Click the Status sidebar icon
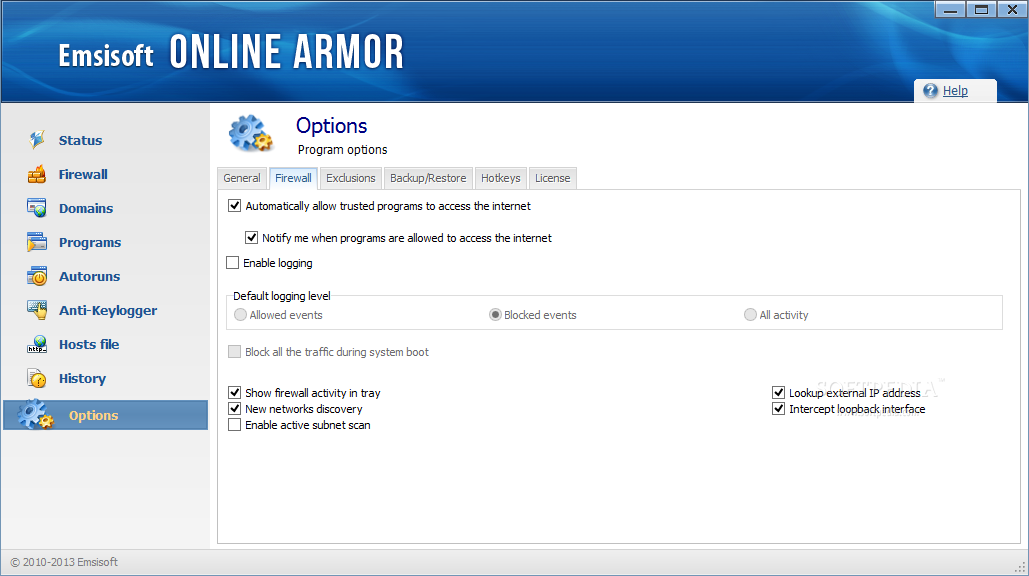 pos(37,140)
